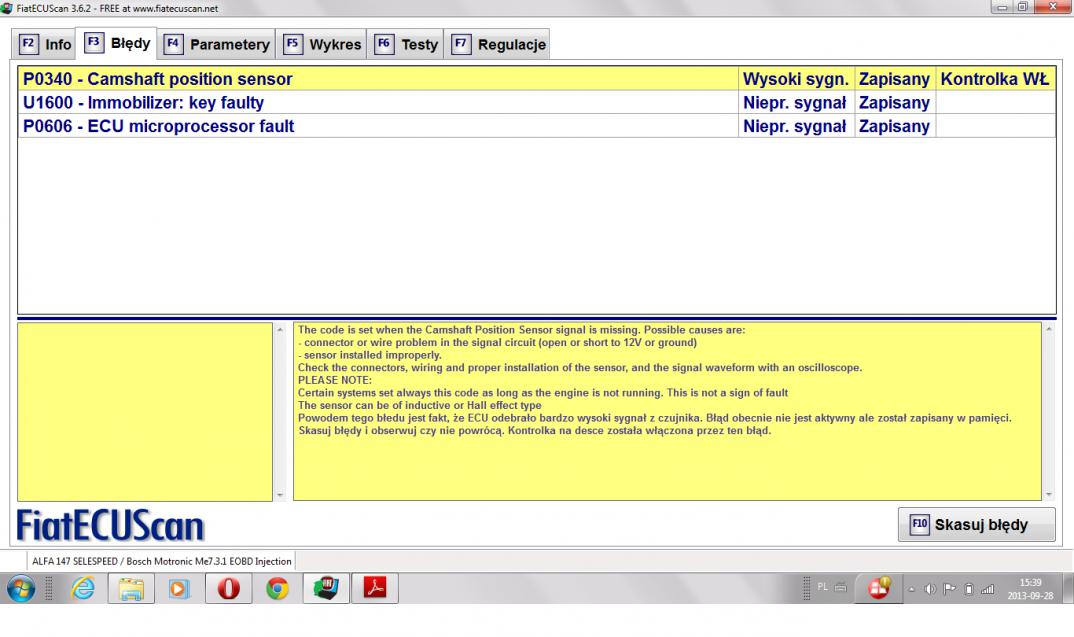Click the network signal tray icon

coord(988,589)
